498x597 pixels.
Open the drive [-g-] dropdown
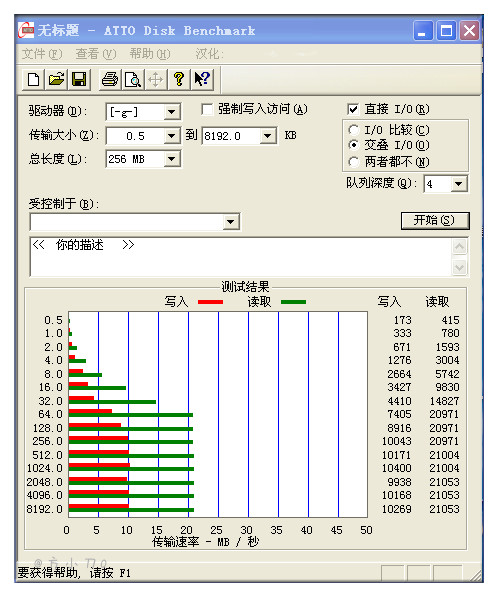point(172,112)
